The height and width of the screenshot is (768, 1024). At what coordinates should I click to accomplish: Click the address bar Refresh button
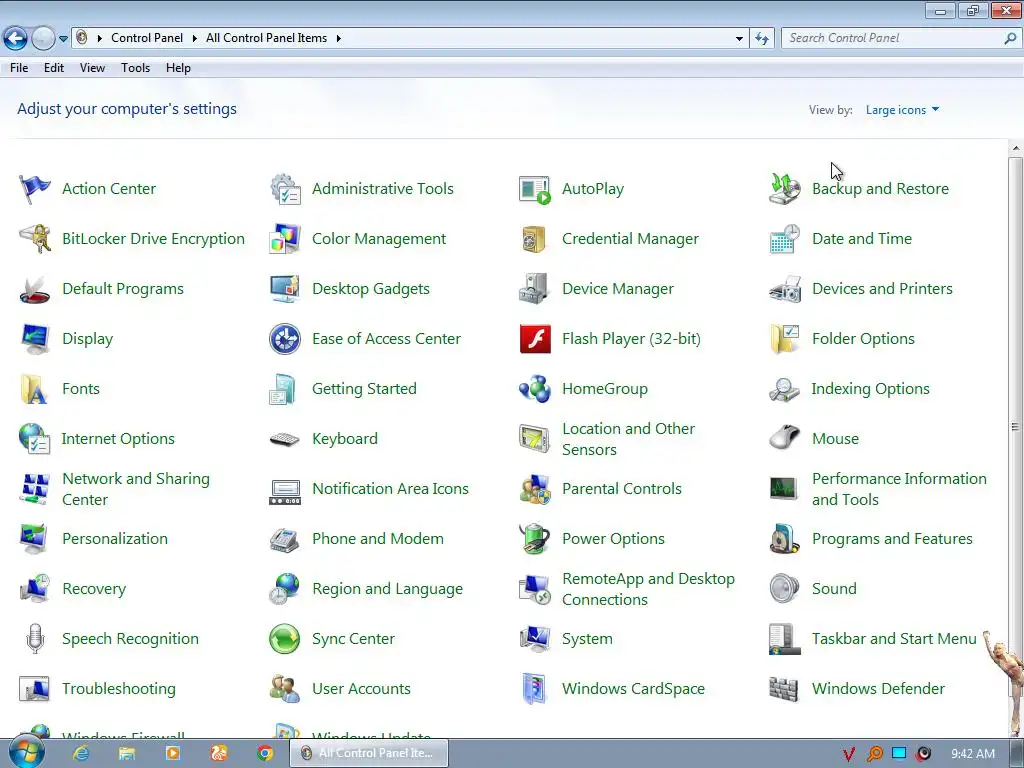click(761, 39)
